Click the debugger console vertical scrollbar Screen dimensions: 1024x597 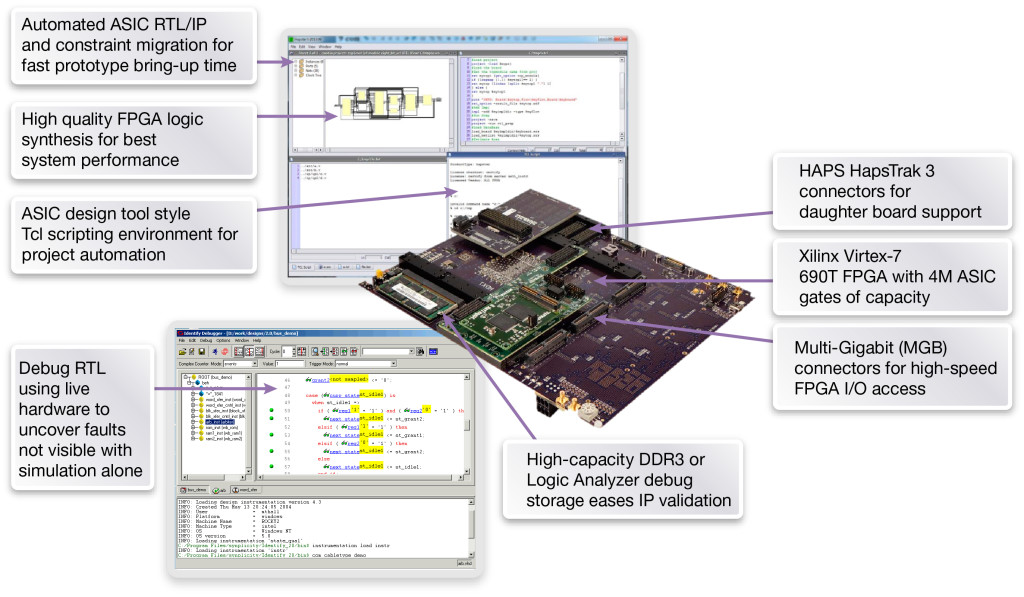tap(471, 528)
